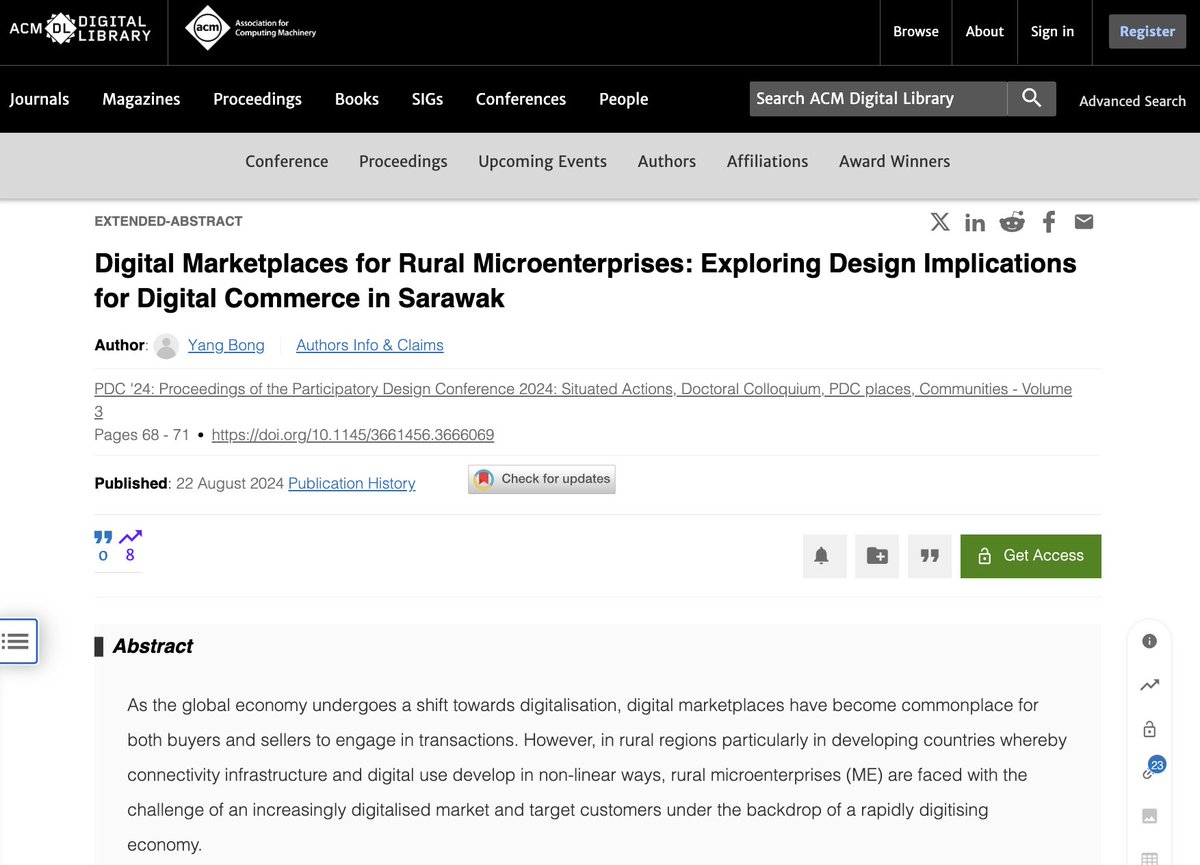Open Publication History link
The image size is (1200, 865).
coord(352,483)
